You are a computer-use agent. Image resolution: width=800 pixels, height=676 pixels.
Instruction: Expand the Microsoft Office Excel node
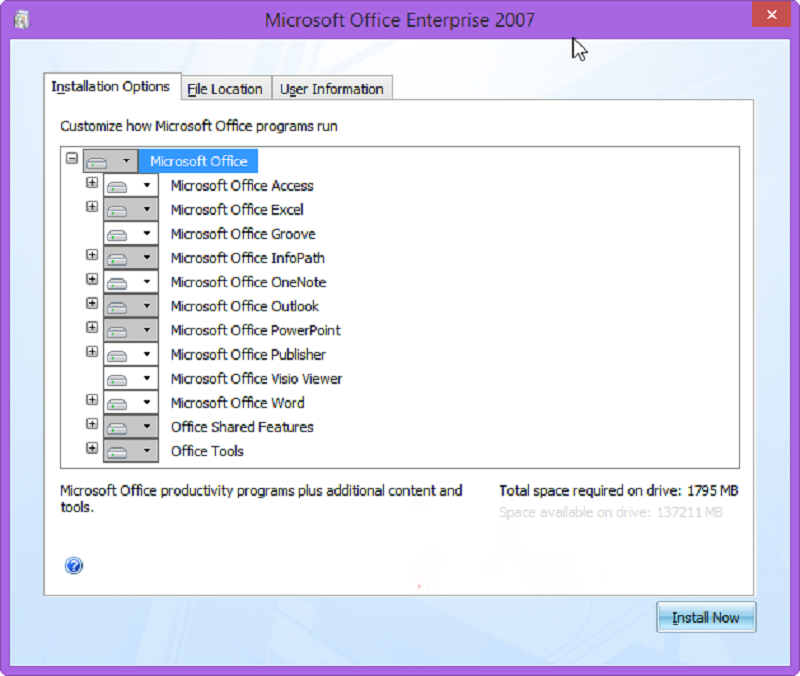tap(92, 207)
